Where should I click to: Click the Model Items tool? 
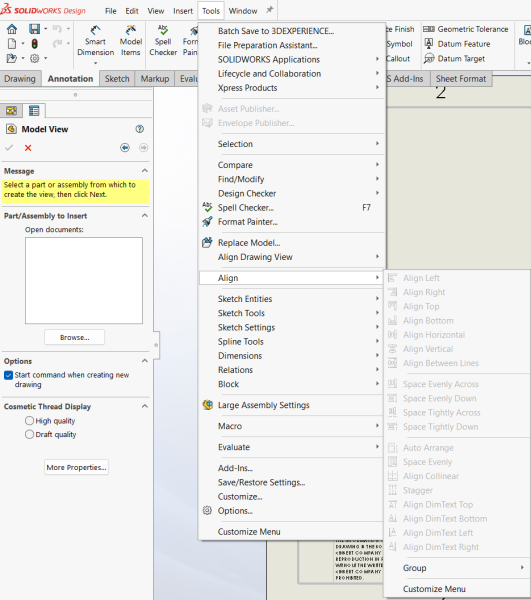[x=131, y=41]
